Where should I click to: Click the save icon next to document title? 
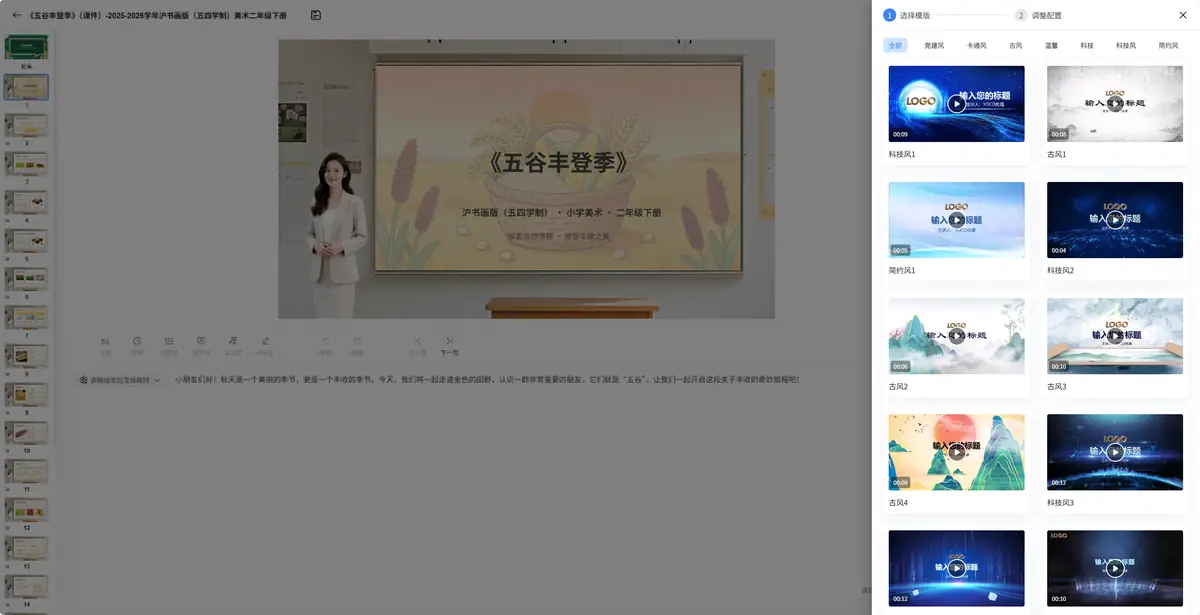click(x=316, y=15)
